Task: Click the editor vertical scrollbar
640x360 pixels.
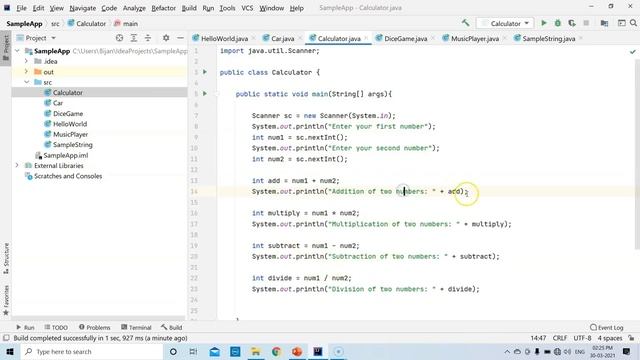Action: [637, 153]
